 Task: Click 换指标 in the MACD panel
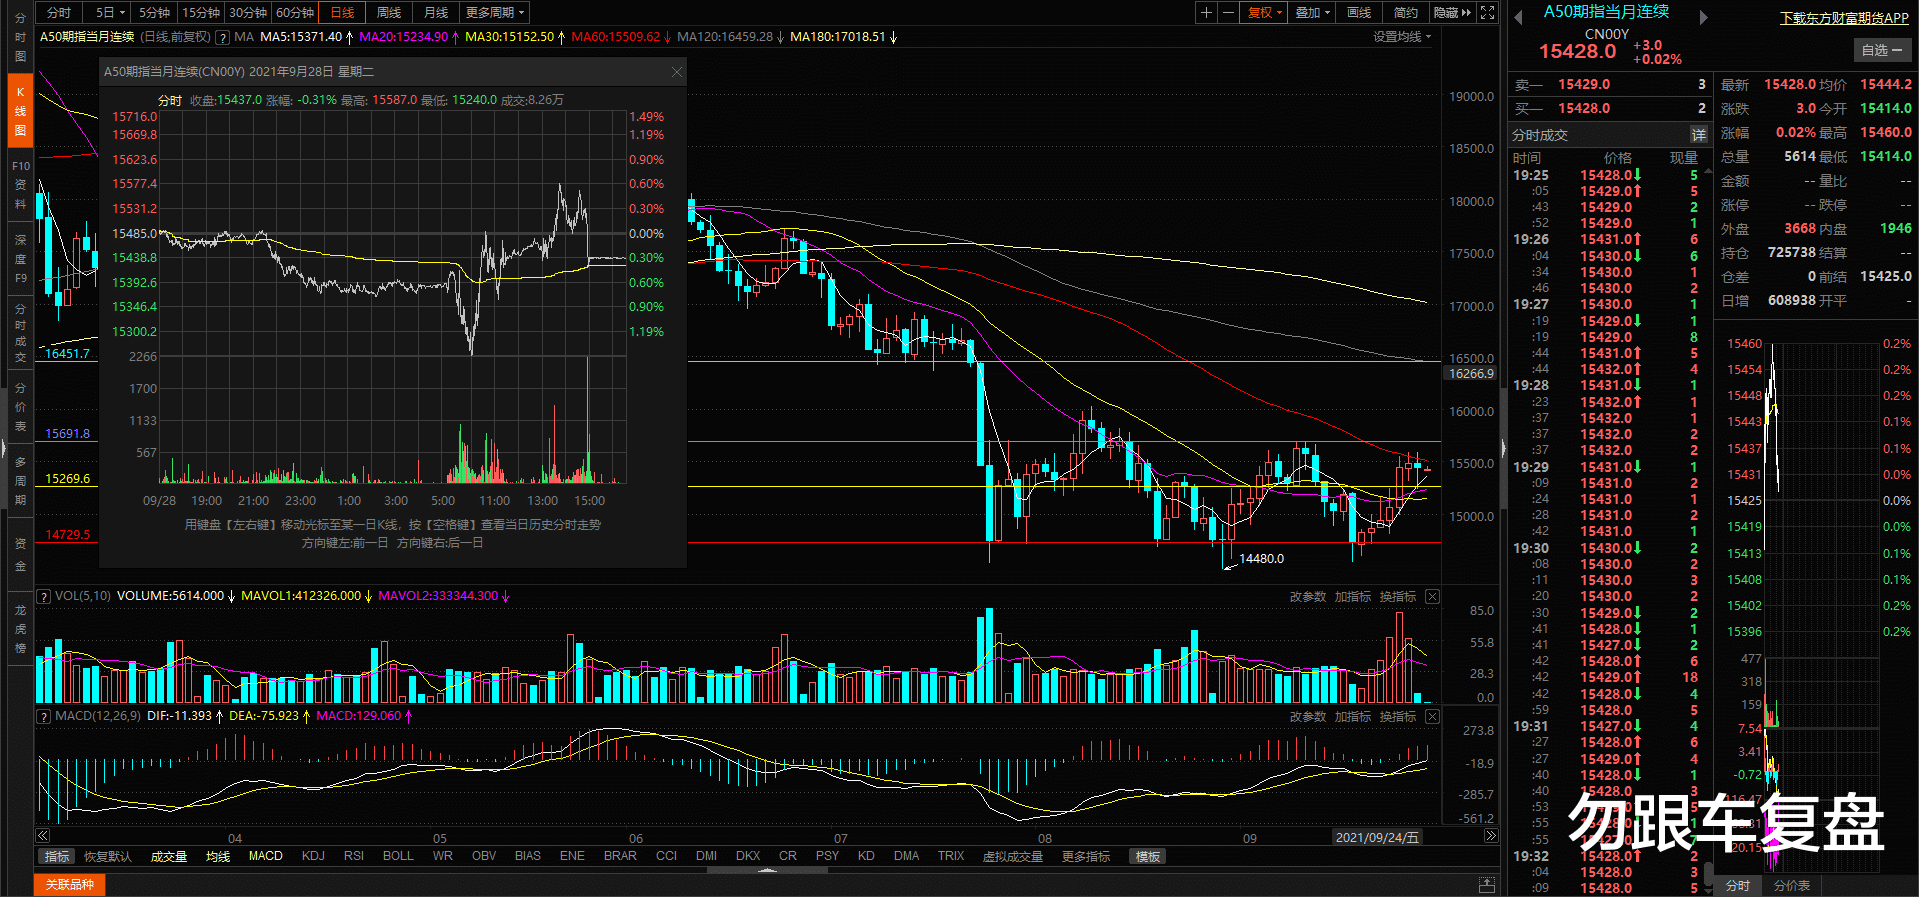1398,717
